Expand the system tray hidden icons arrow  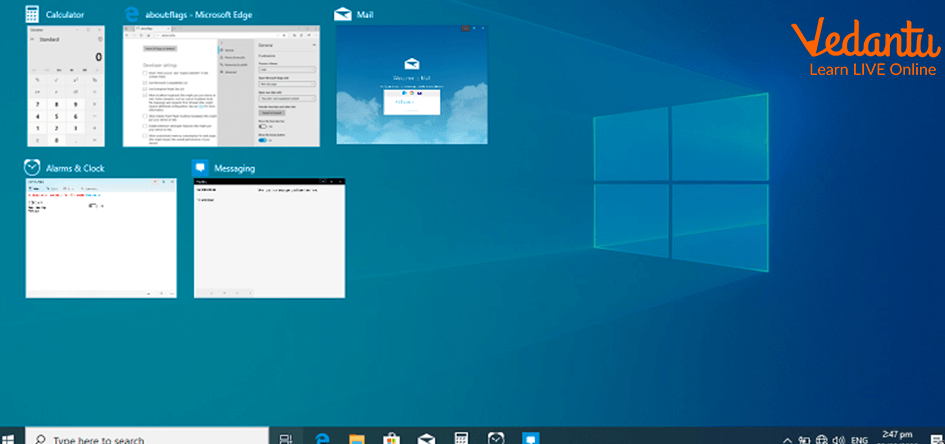[x=786, y=438]
